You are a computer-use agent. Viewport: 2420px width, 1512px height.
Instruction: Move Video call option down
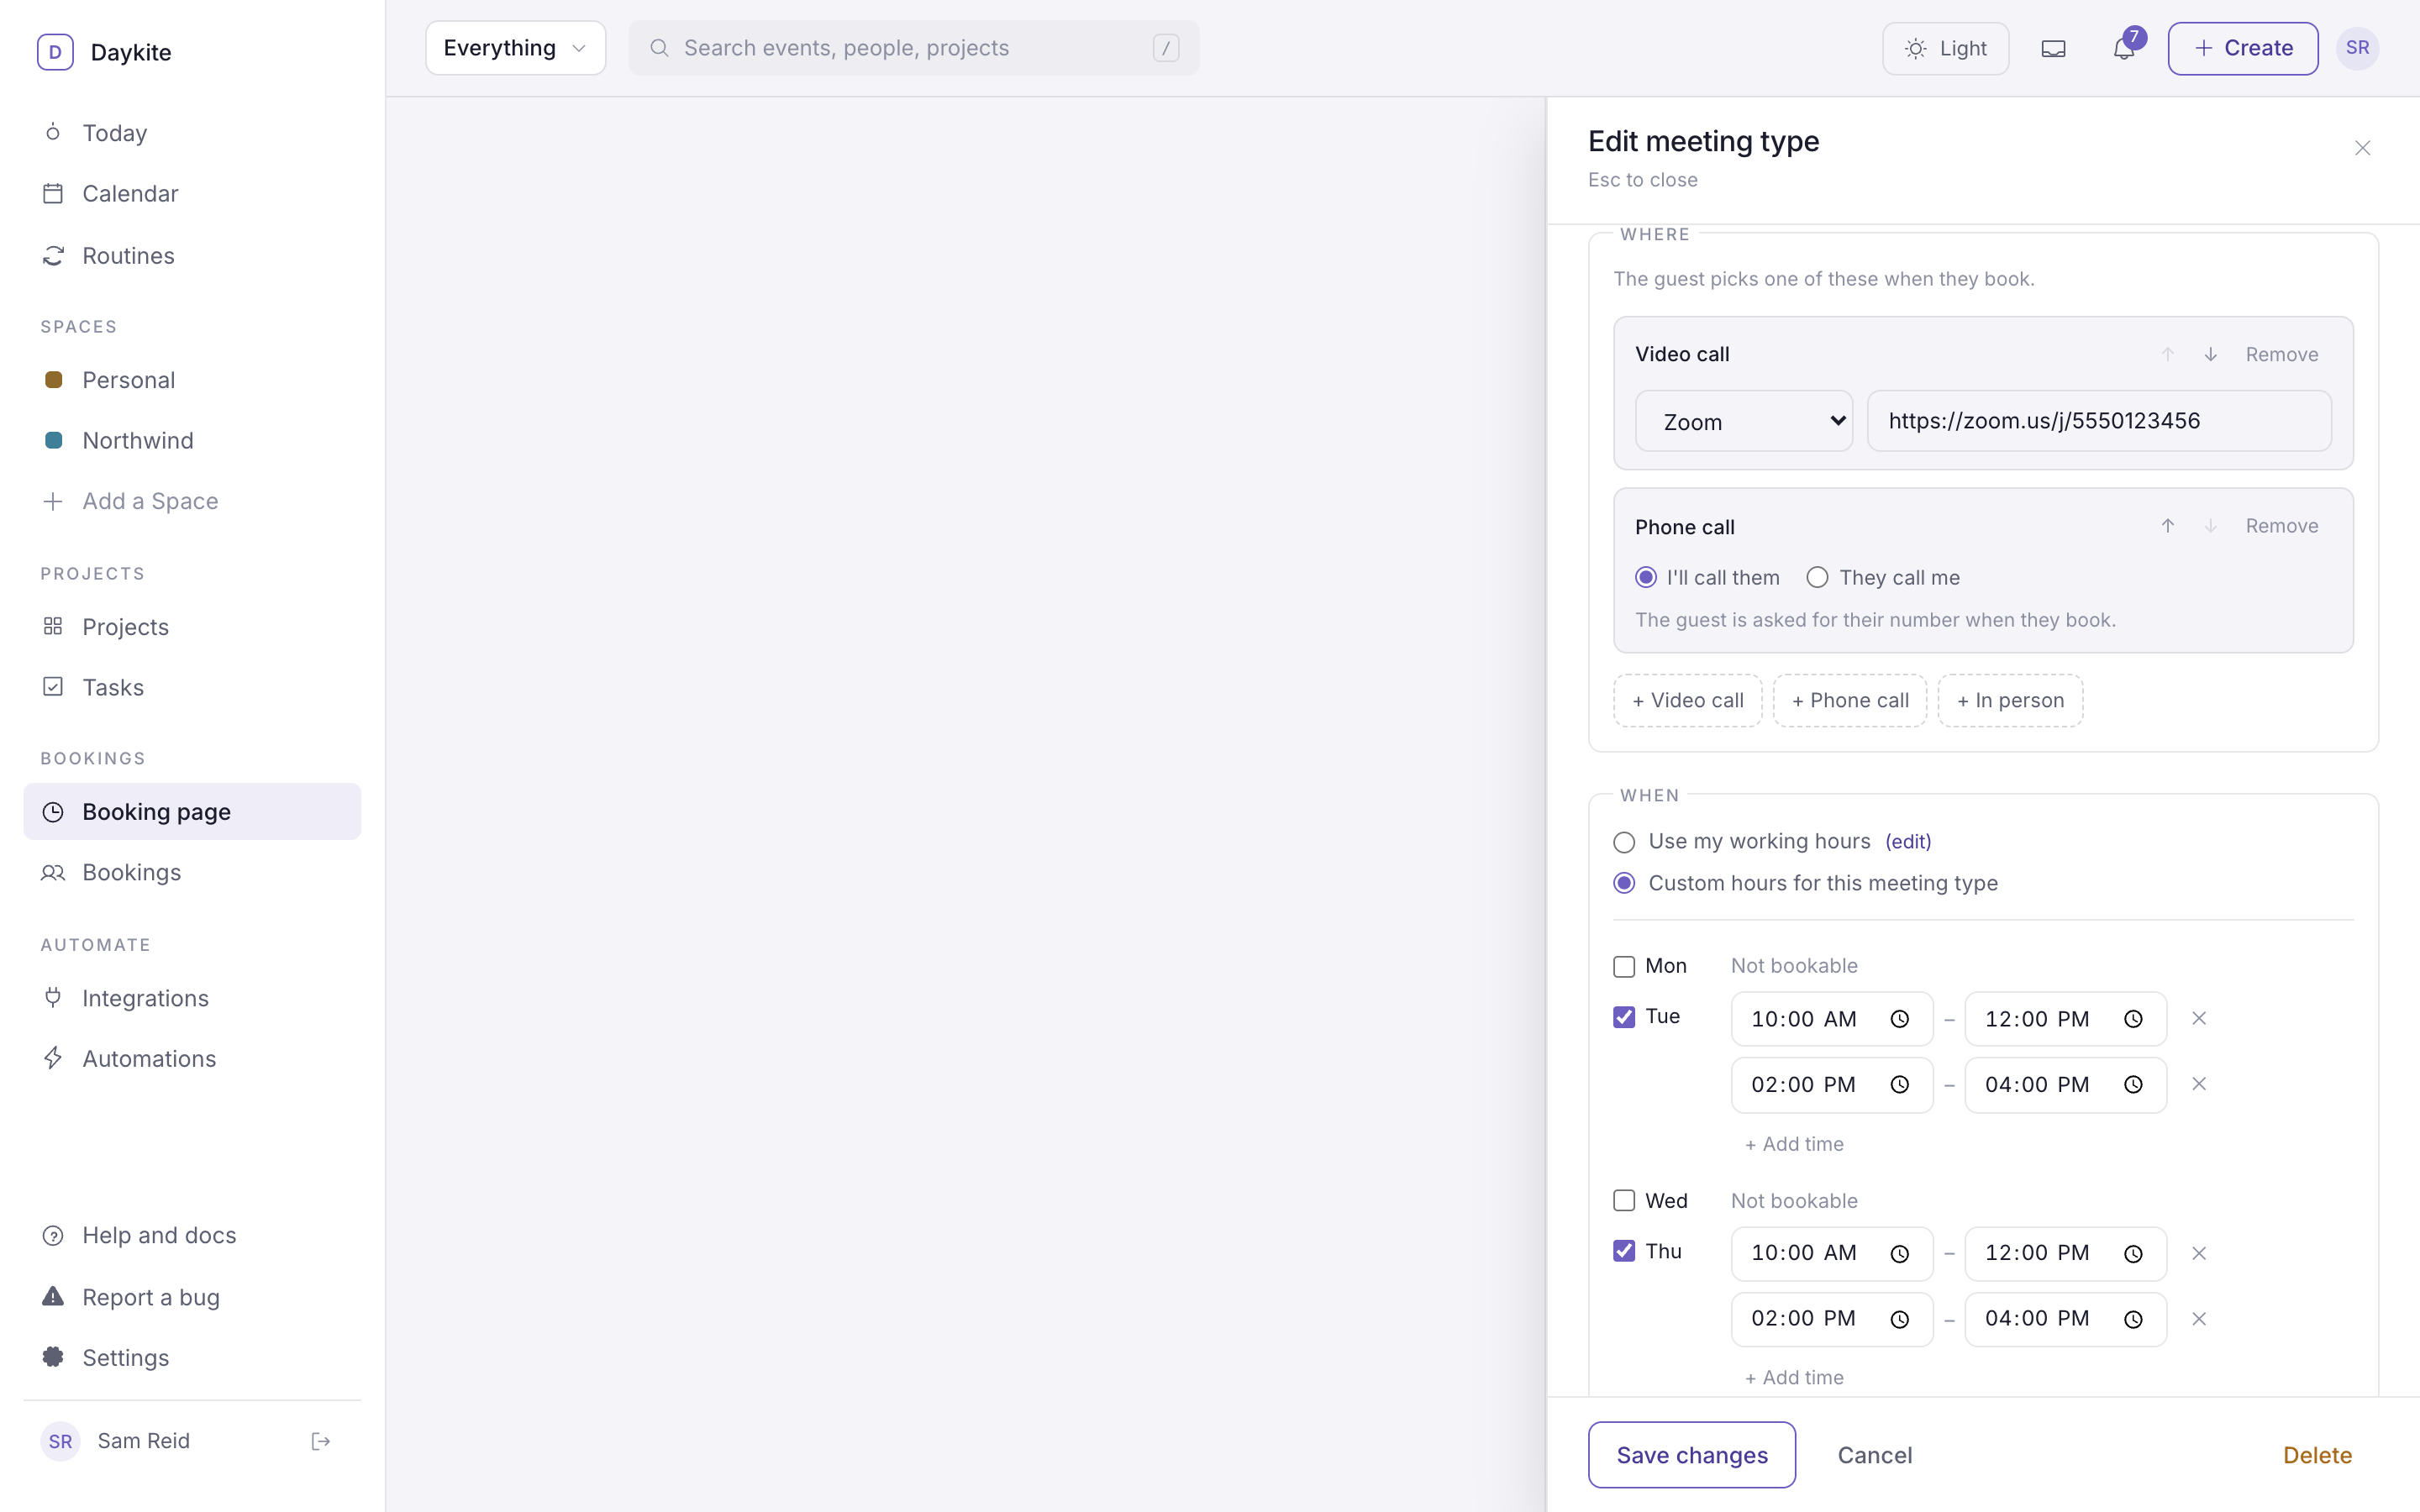[x=2210, y=355]
